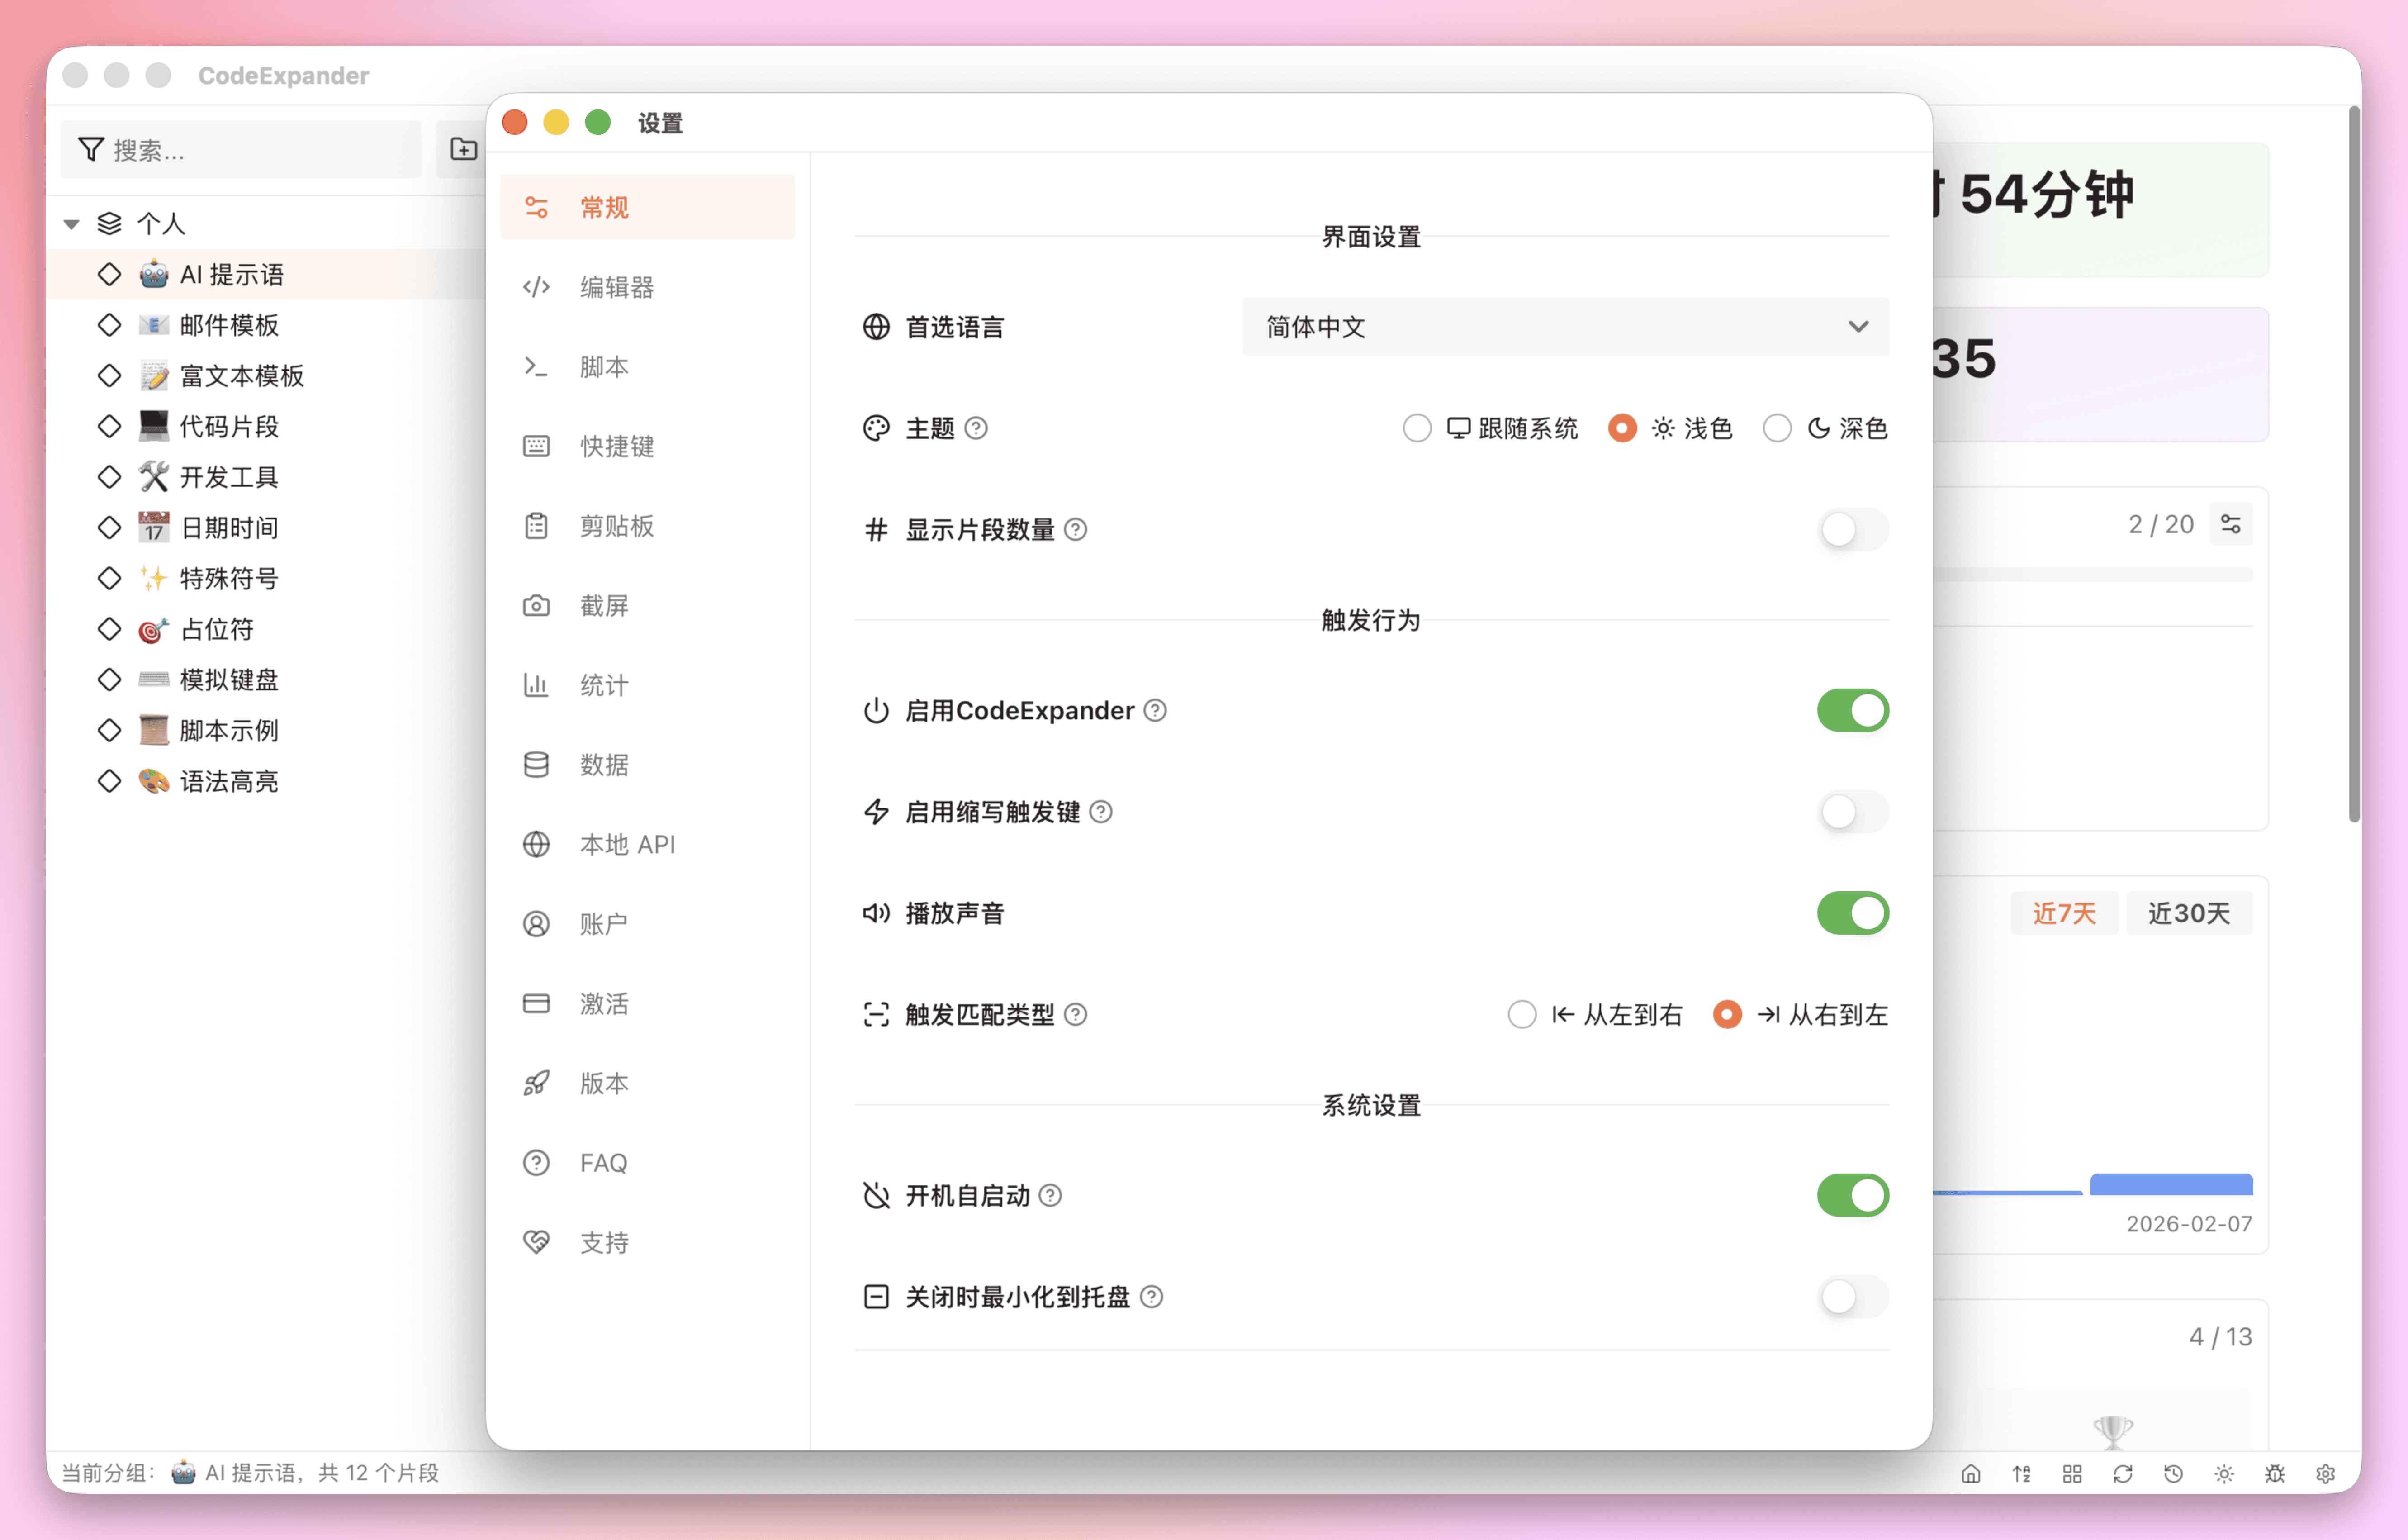View the 统计 settings section
This screenshot has height=1540, width=2408.
pos(603,685)
